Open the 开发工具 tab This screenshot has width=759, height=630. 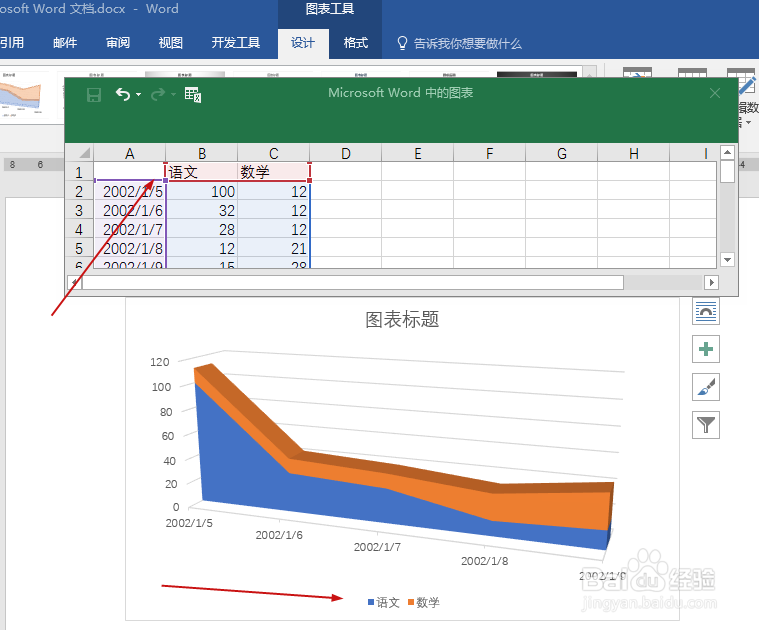[x=236, y=43]
